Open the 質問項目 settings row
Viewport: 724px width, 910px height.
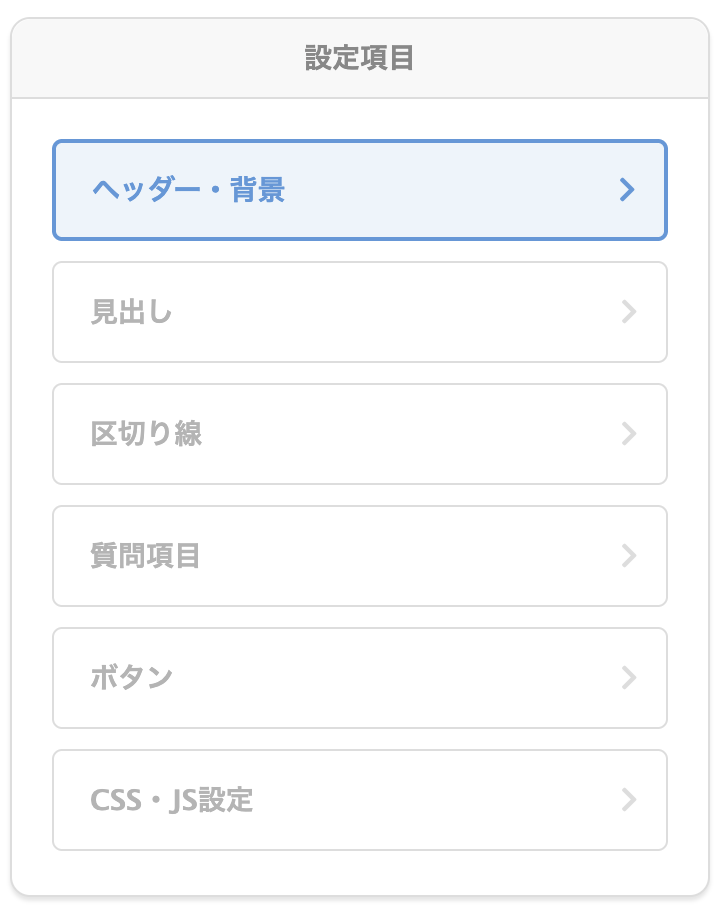360,555
